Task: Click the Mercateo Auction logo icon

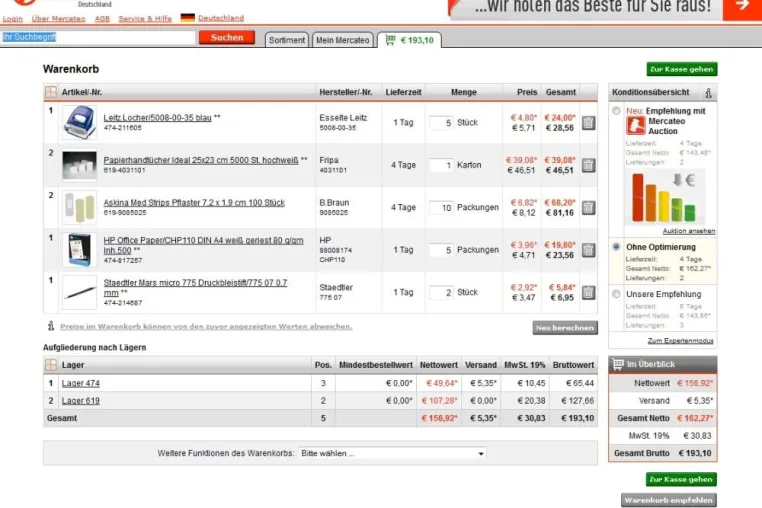Action: pyautogui.click(x=635, y=125)
